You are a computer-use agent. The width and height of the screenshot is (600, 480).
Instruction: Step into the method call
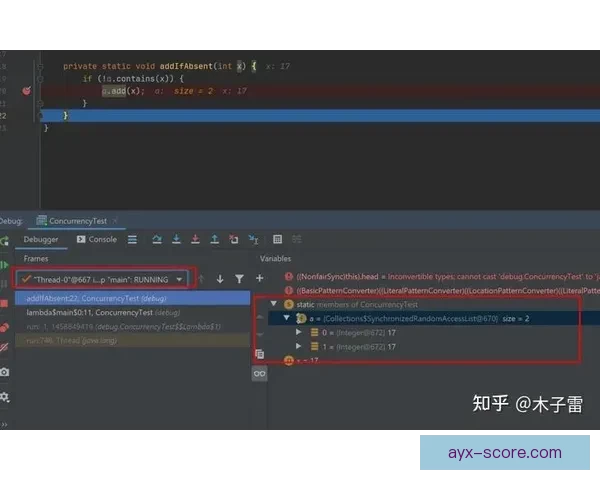176,240
